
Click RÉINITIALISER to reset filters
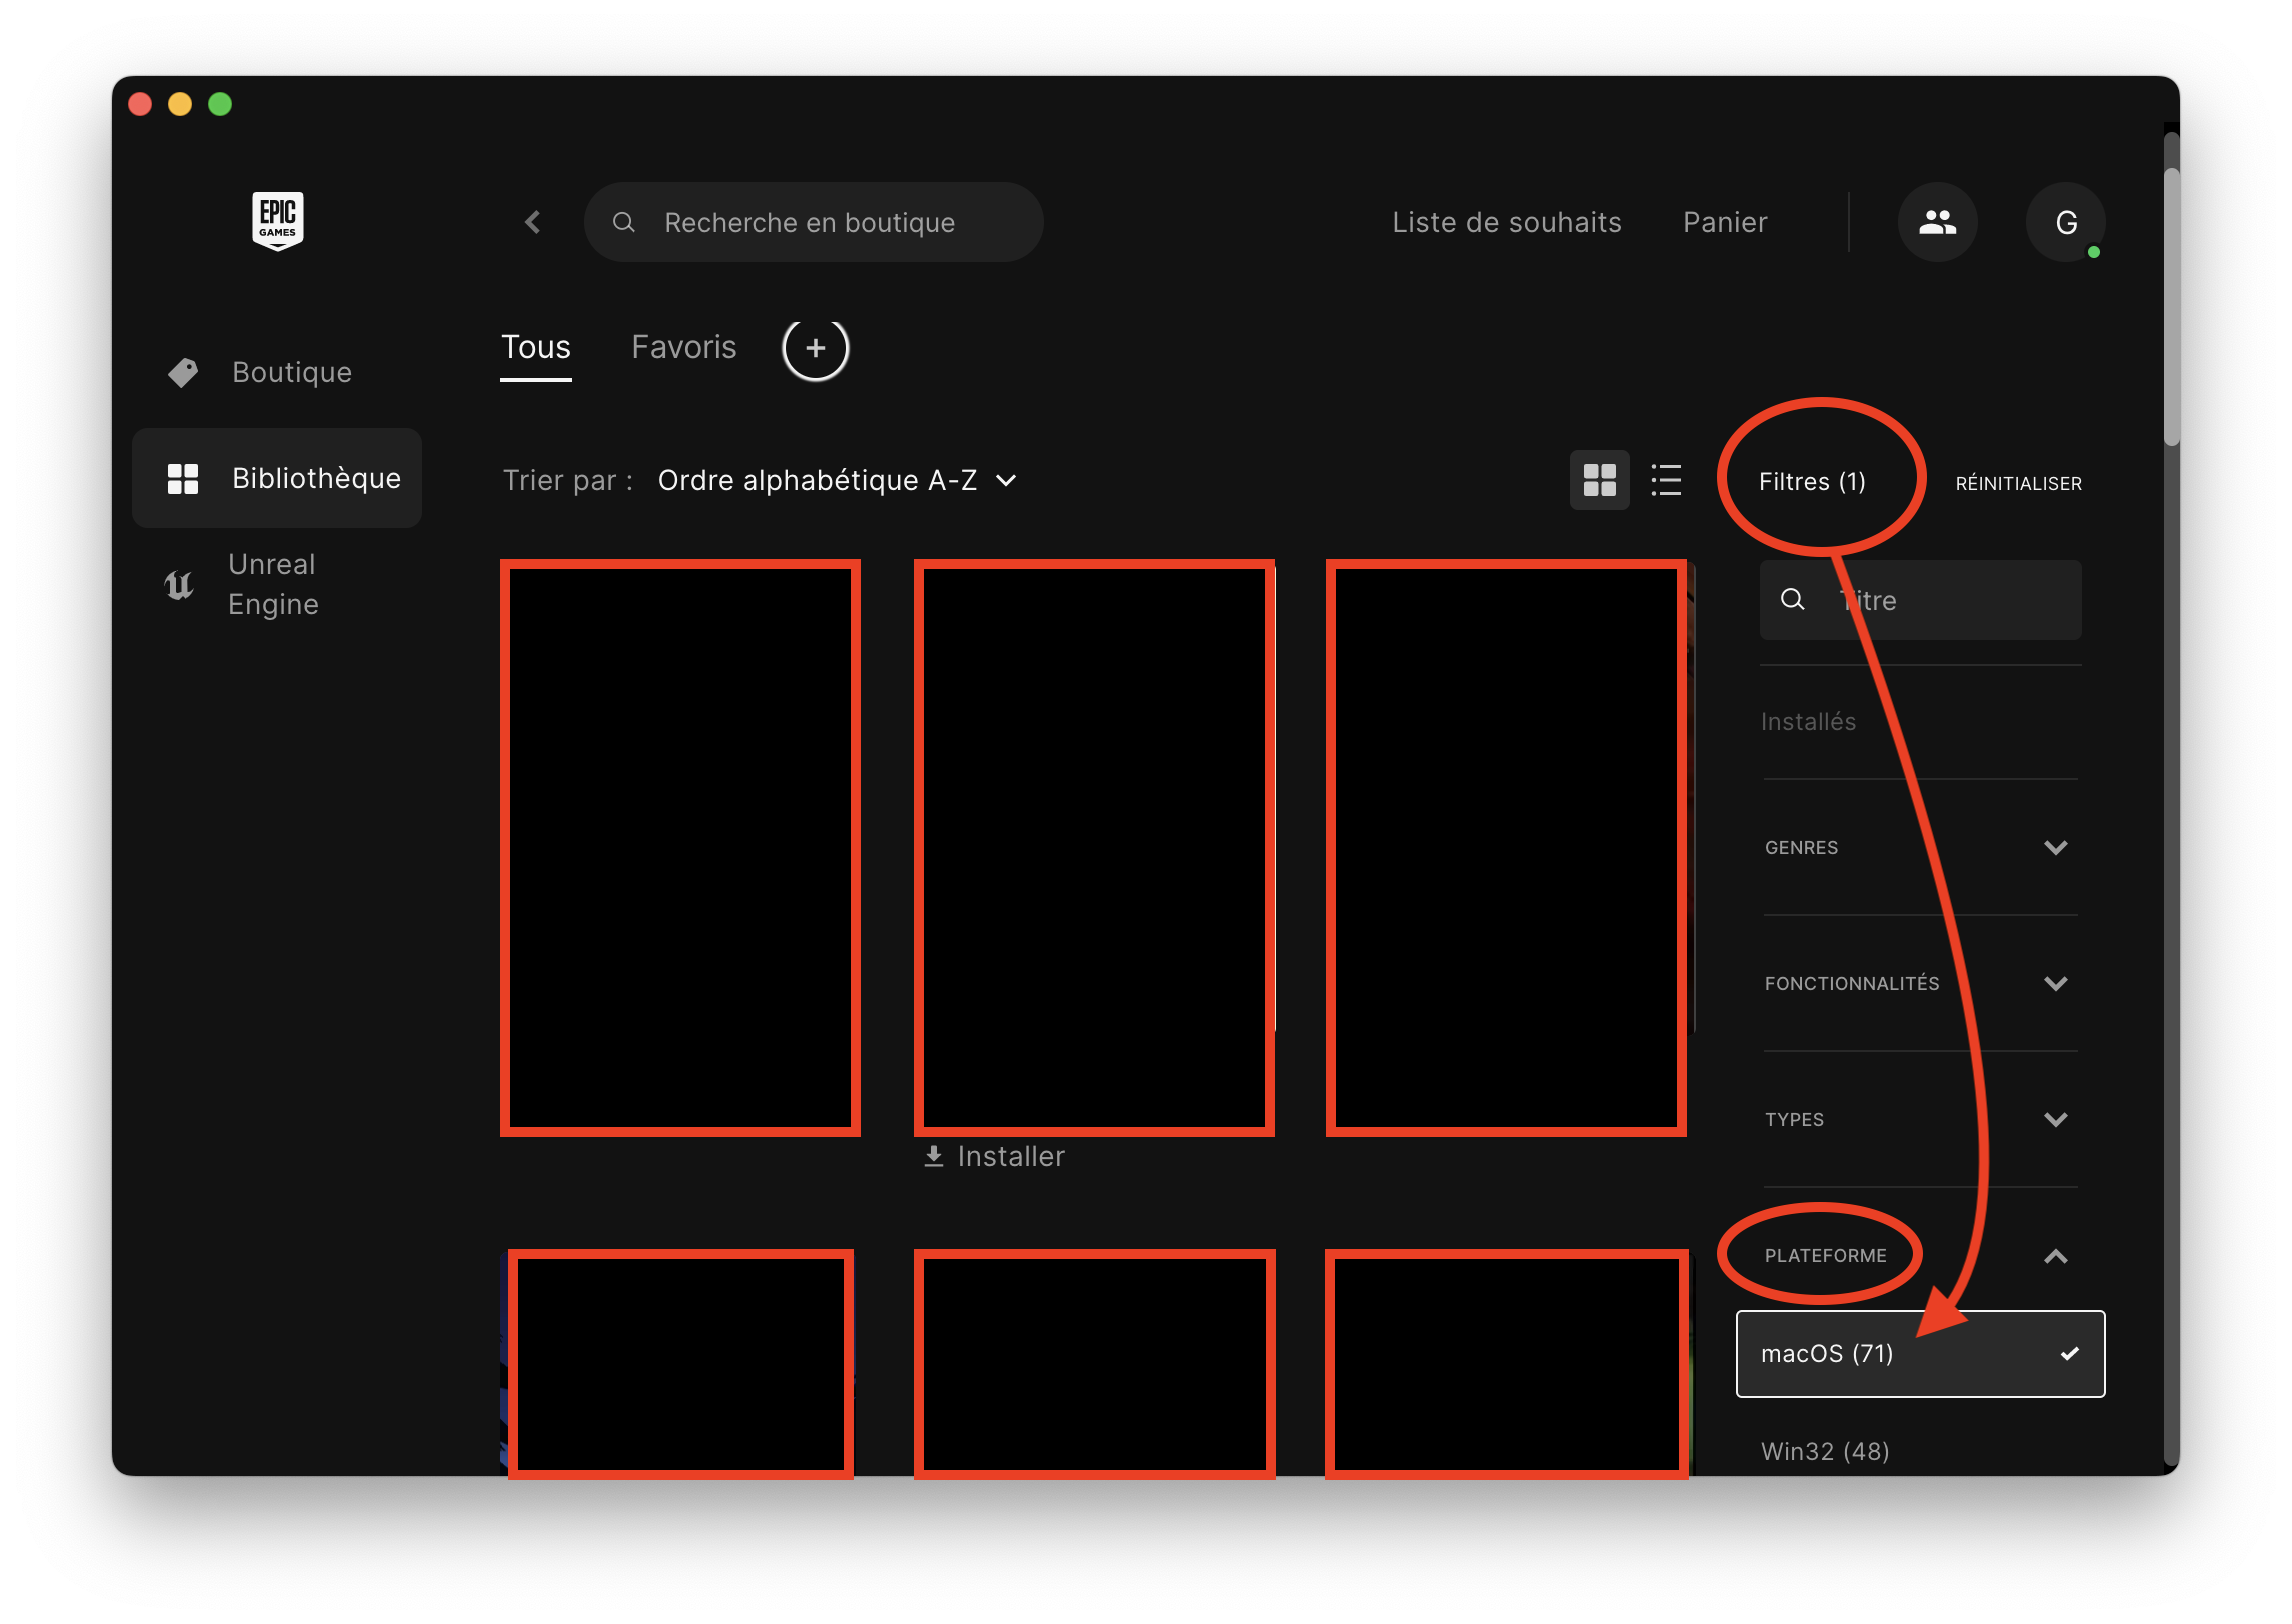pyautogui.click(x=2018, y=484)
